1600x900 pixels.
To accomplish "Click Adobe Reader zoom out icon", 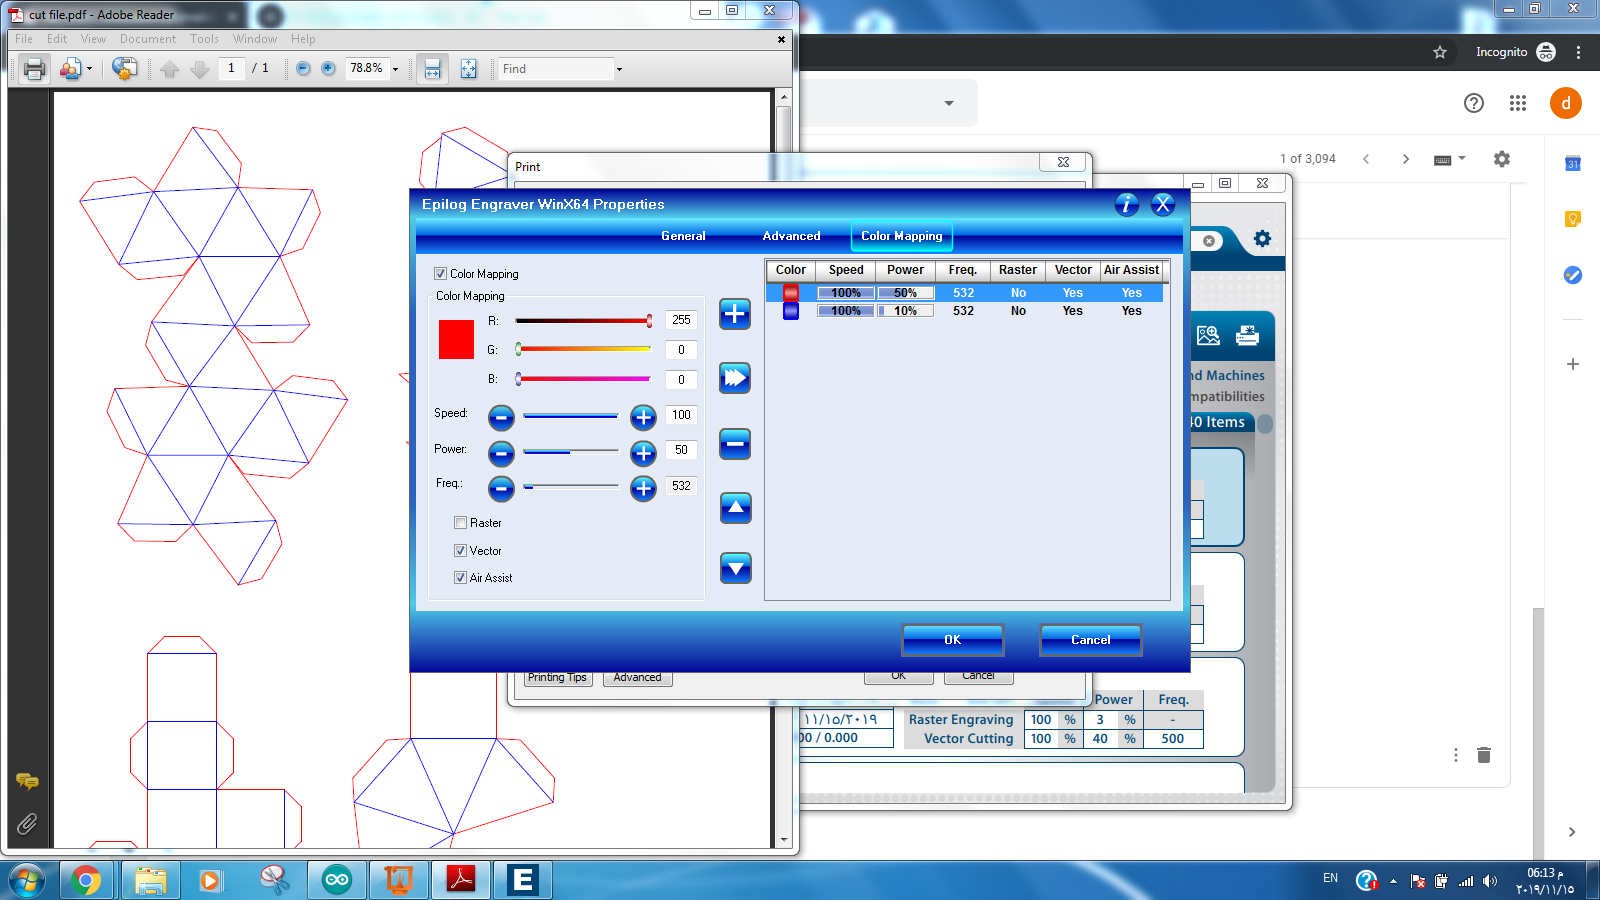I will [303, 69].
